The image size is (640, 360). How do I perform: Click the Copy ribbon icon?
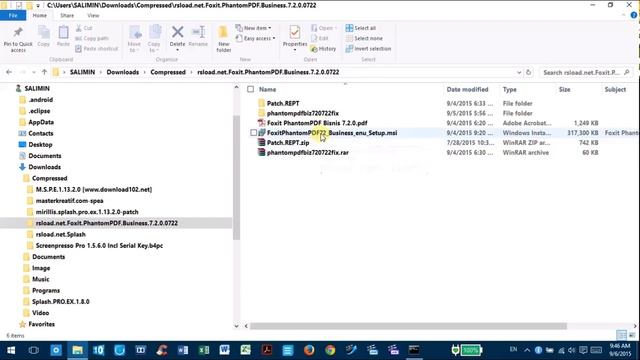click(x=44, y=33)
